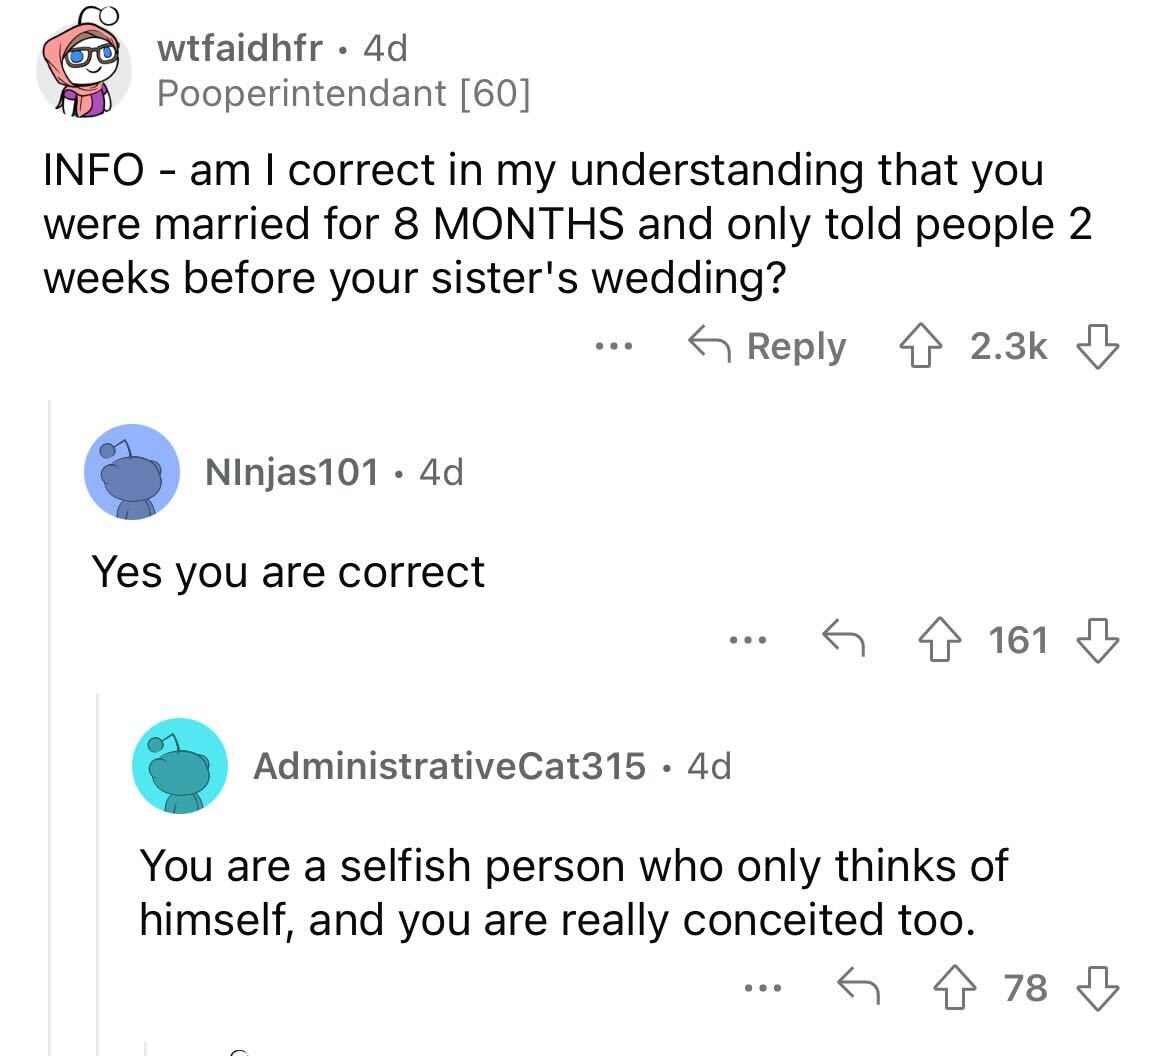This screenshot has height=1056, width=1170.
Task: Upvote AdministrativeCat315's comment with 78 points
Action: click(954, 988)
